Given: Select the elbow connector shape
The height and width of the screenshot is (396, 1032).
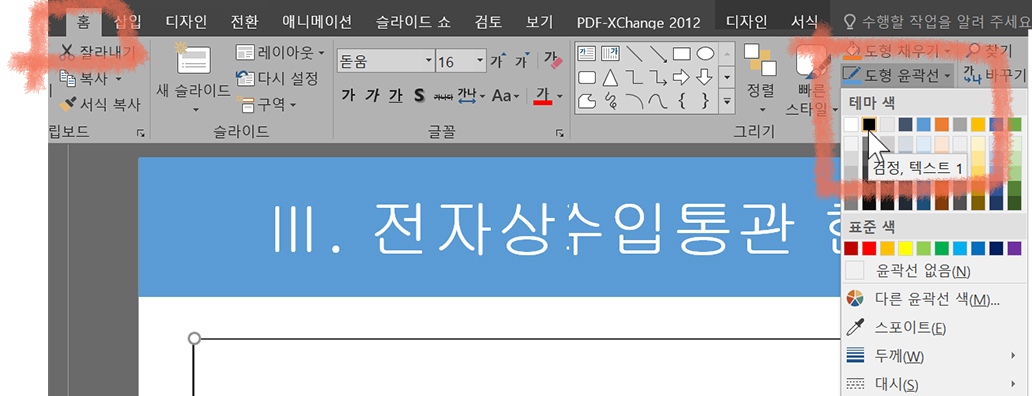Looking at the screenshot, I should coord(634,78).
